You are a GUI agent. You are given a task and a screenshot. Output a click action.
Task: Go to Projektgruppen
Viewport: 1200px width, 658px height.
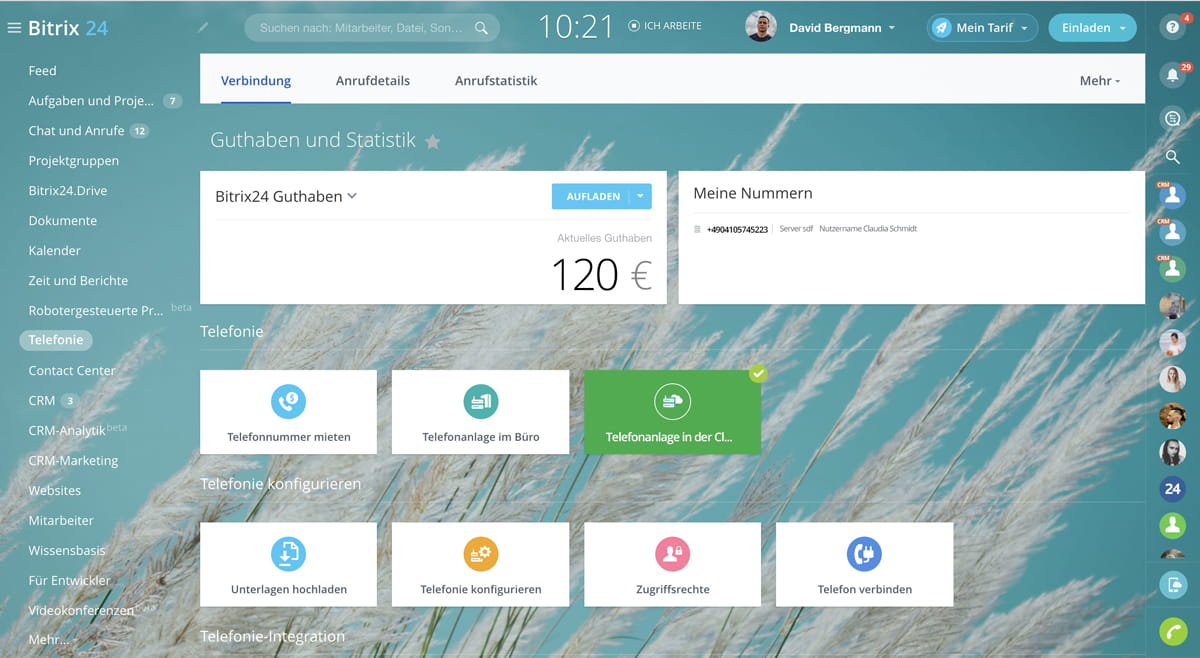pyautogui.click(x=74, y=161)
